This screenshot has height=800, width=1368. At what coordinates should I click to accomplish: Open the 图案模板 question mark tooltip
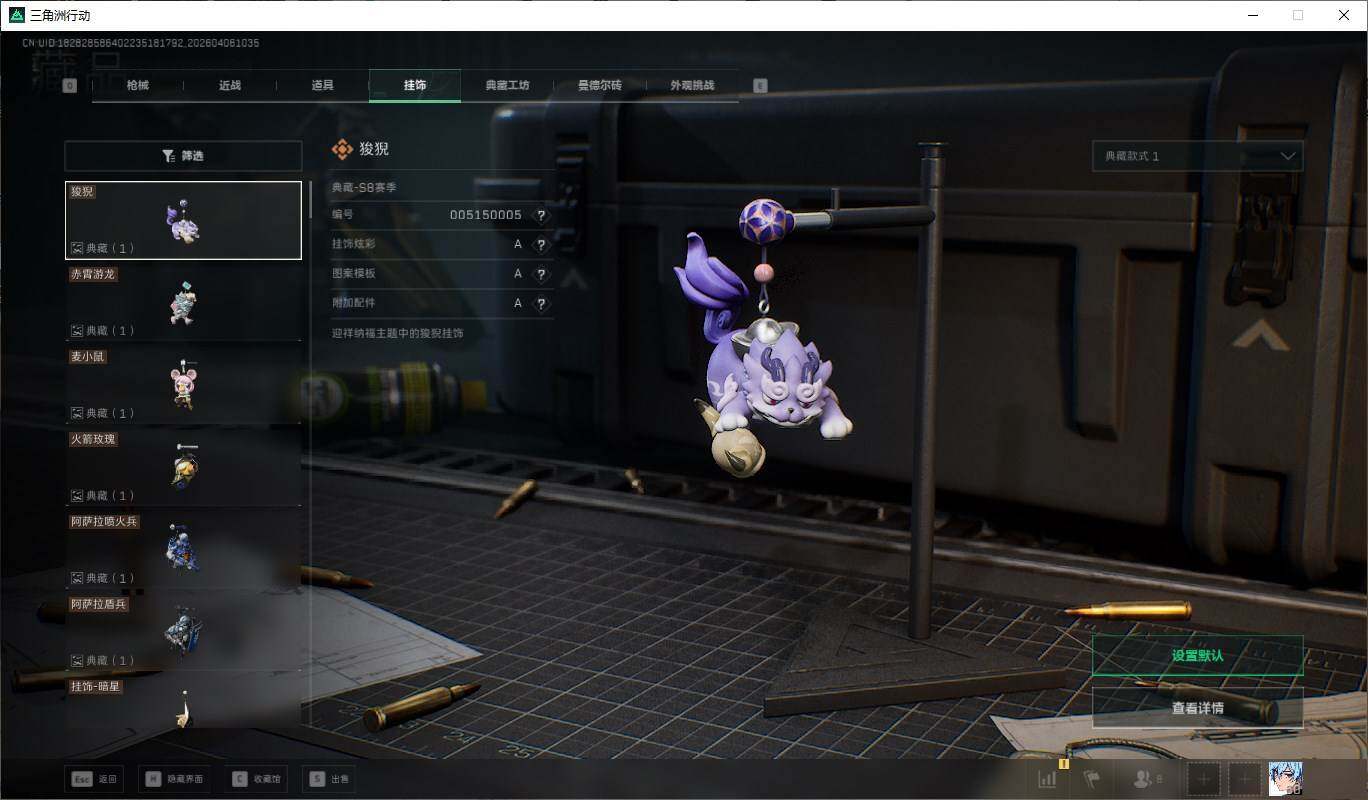click(x=541, y=274)
